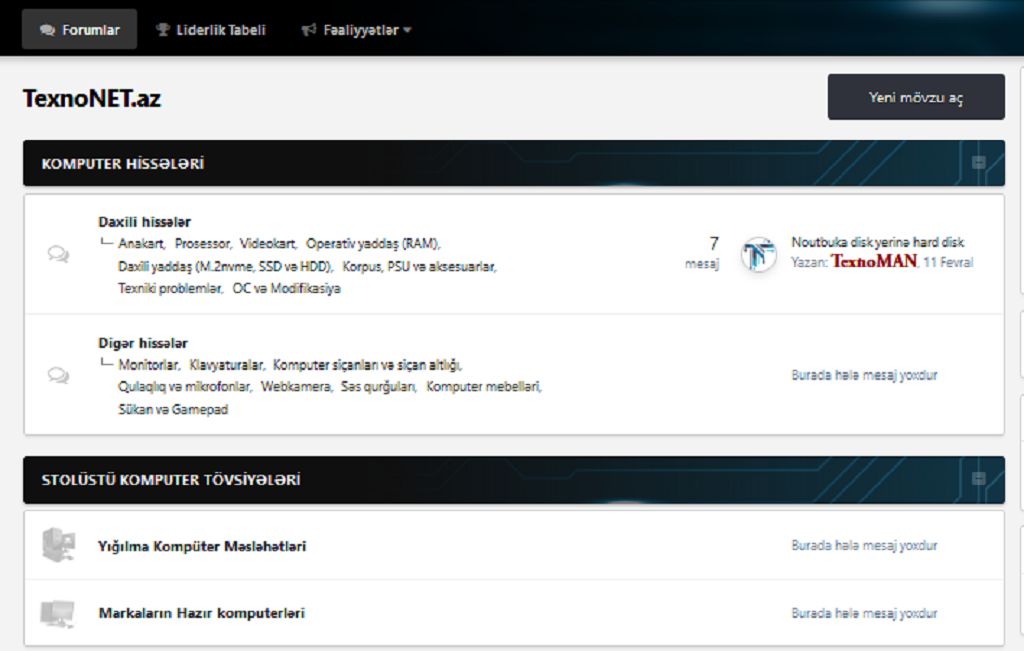The height and width of the screenshot is (651, 1024).
Task: Open the Liderlik Tabeli tab
Action: click(x=210, y=30)
